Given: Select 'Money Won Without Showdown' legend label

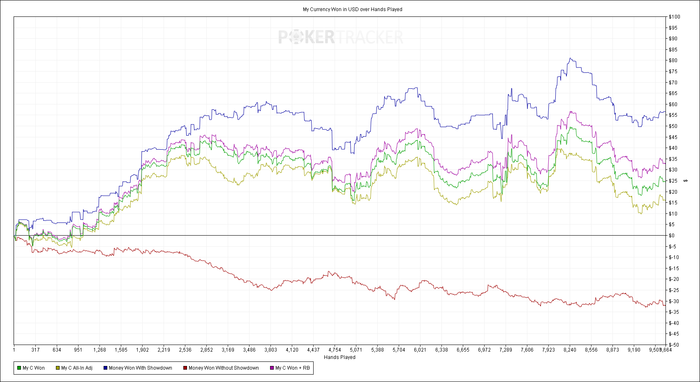Looking at the screenshot, I should point(224,368).
